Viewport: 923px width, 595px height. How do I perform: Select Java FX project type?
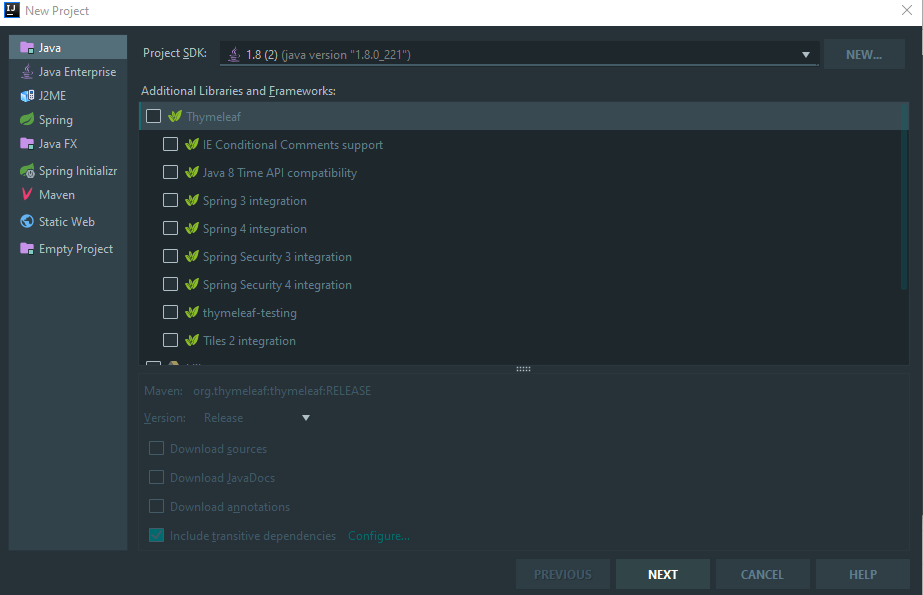[68, 144]
